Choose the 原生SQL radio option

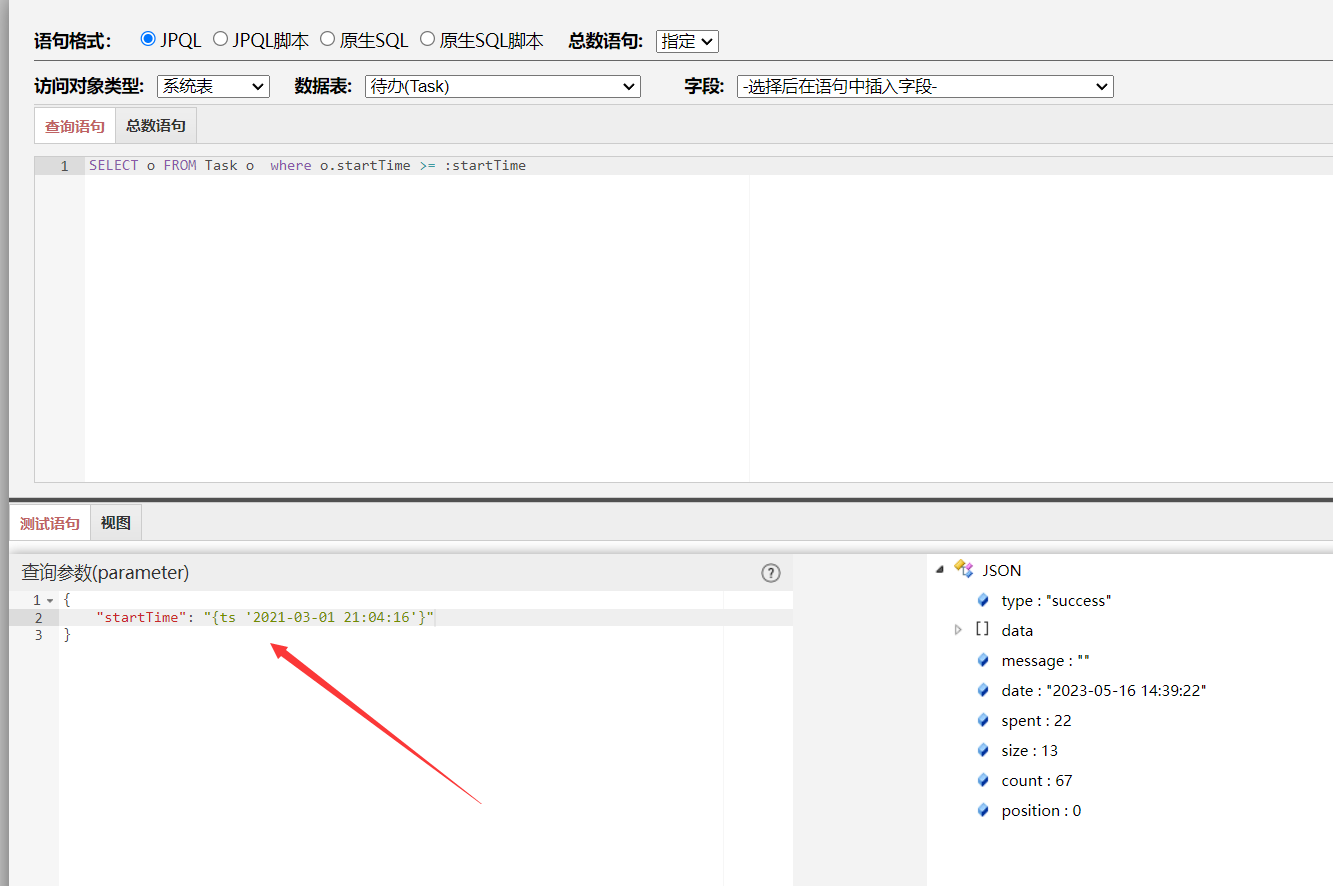pyautogui.click(x=327, y=40)
